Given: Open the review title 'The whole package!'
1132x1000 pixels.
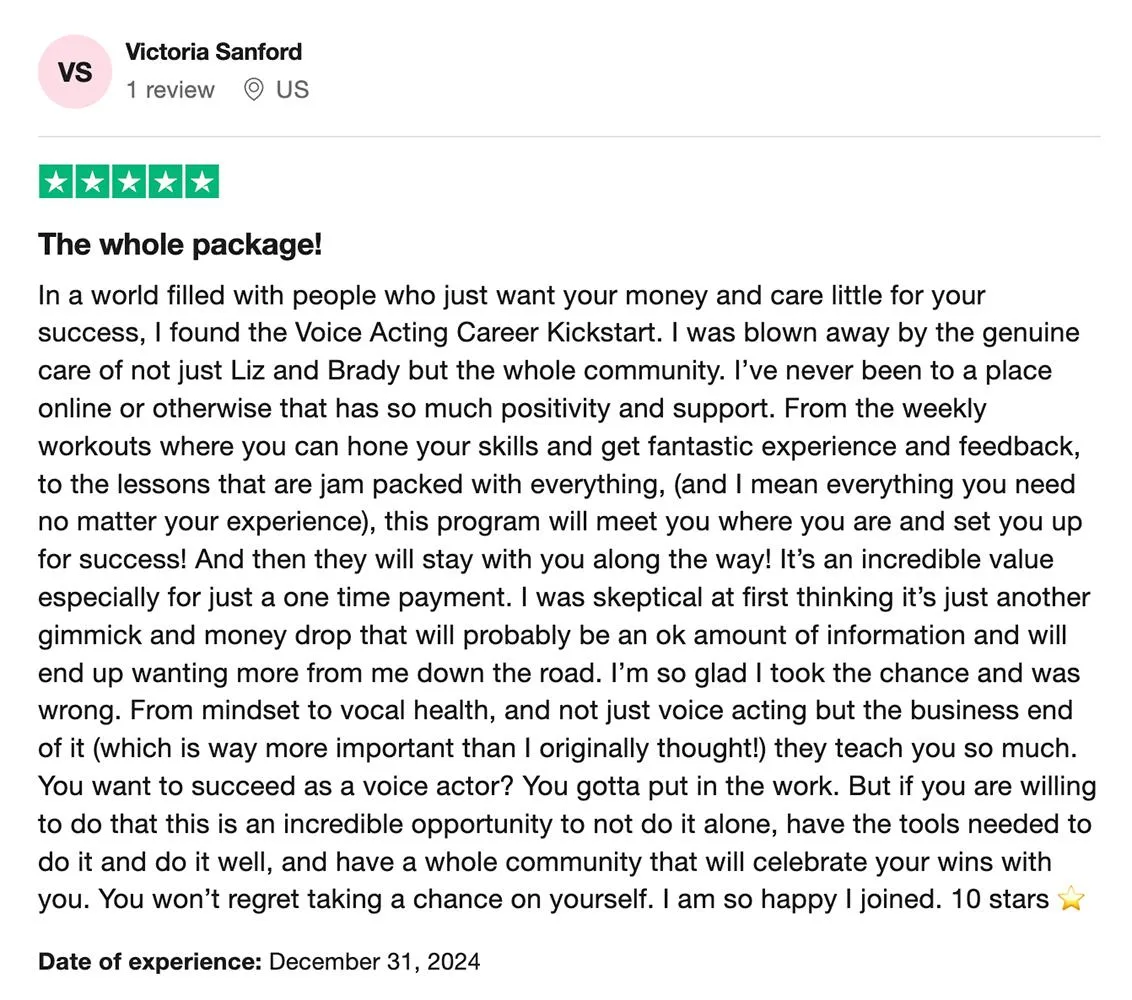Looking at the screenshot, I should (180, 244).
